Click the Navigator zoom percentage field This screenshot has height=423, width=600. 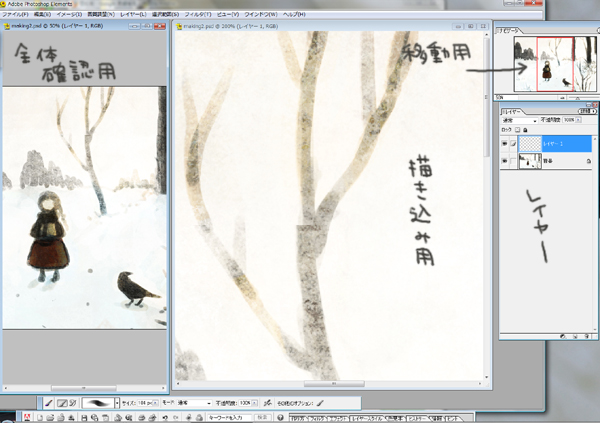(x=507, y=98)
